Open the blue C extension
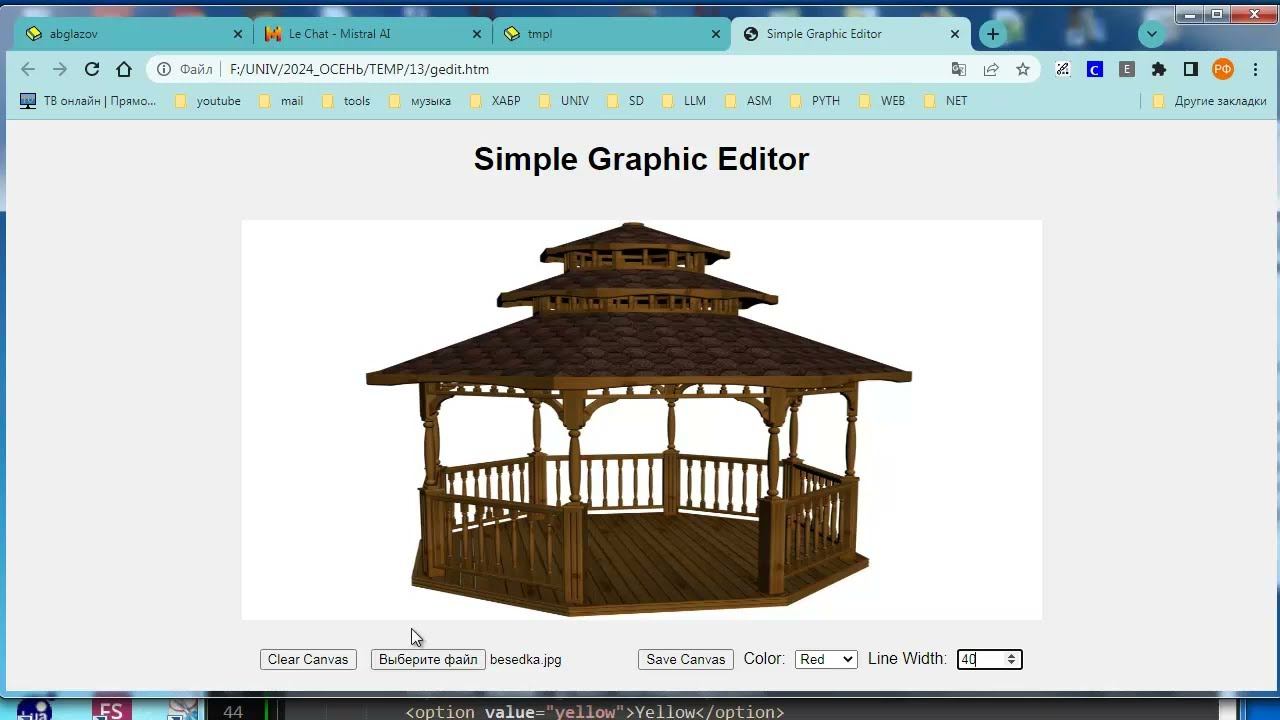 pos(1095,69)
